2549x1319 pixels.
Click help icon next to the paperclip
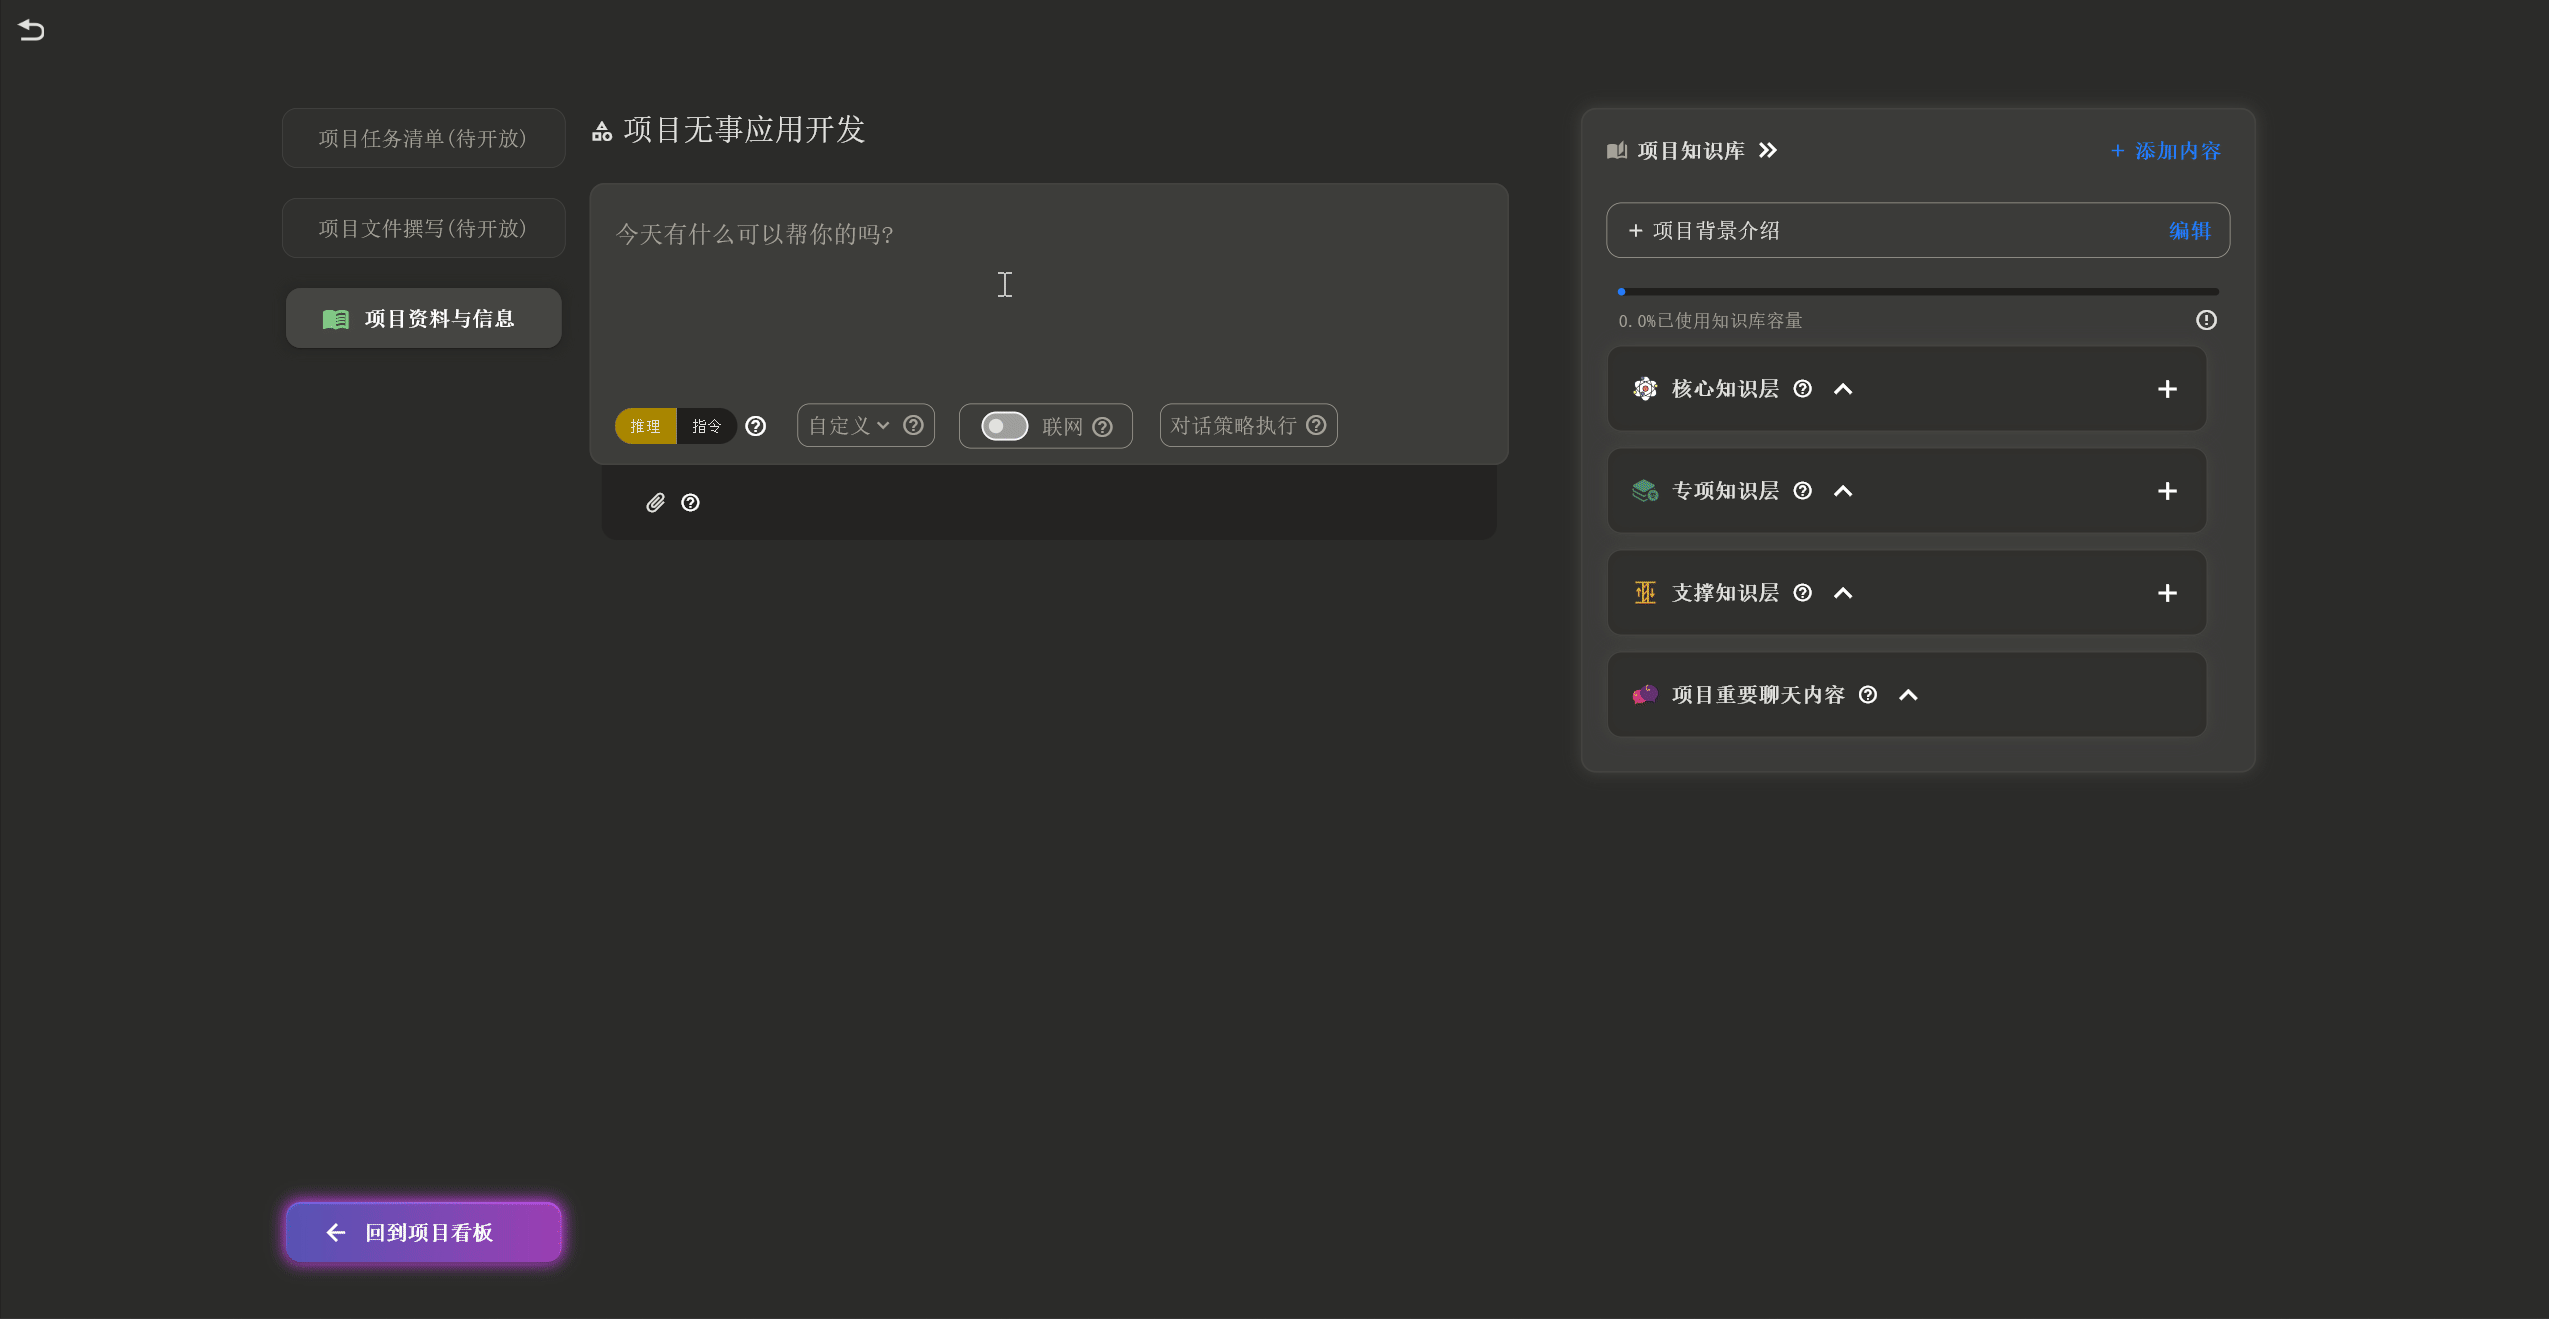[x=690, y=503]
